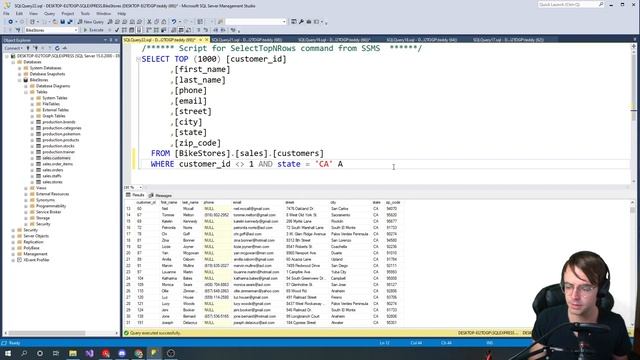Select the production.pokemon table
This screenshot has height=360, width=640.
click(x=61, y=134)
